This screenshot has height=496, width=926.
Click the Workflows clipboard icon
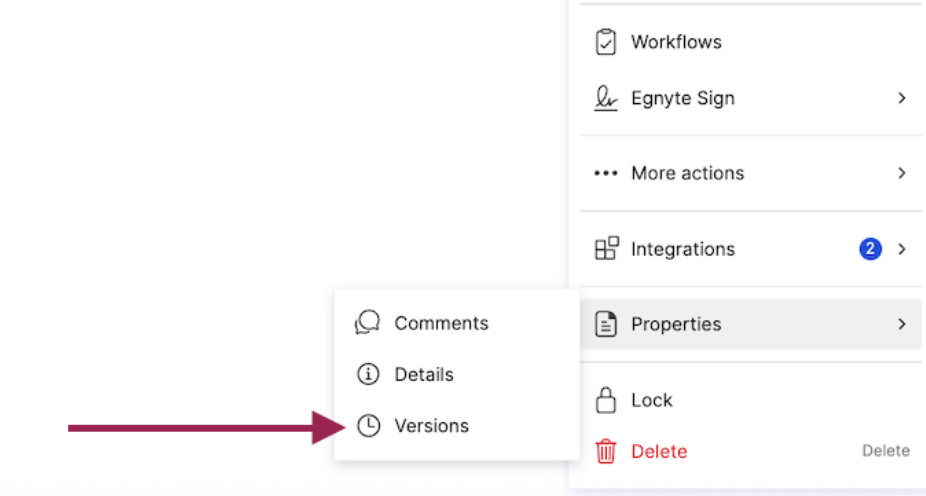pos(606,42)
